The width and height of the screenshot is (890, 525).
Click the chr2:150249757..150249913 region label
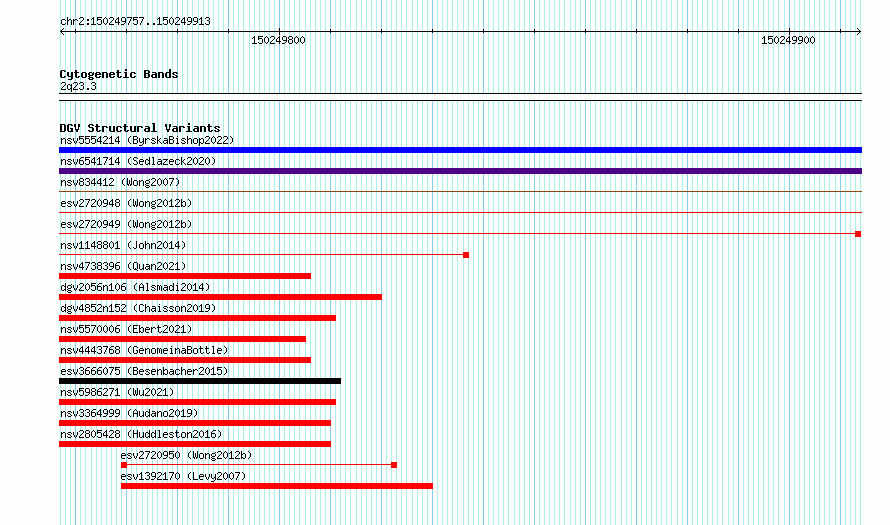pyautogui.click(x=135, y=21)
